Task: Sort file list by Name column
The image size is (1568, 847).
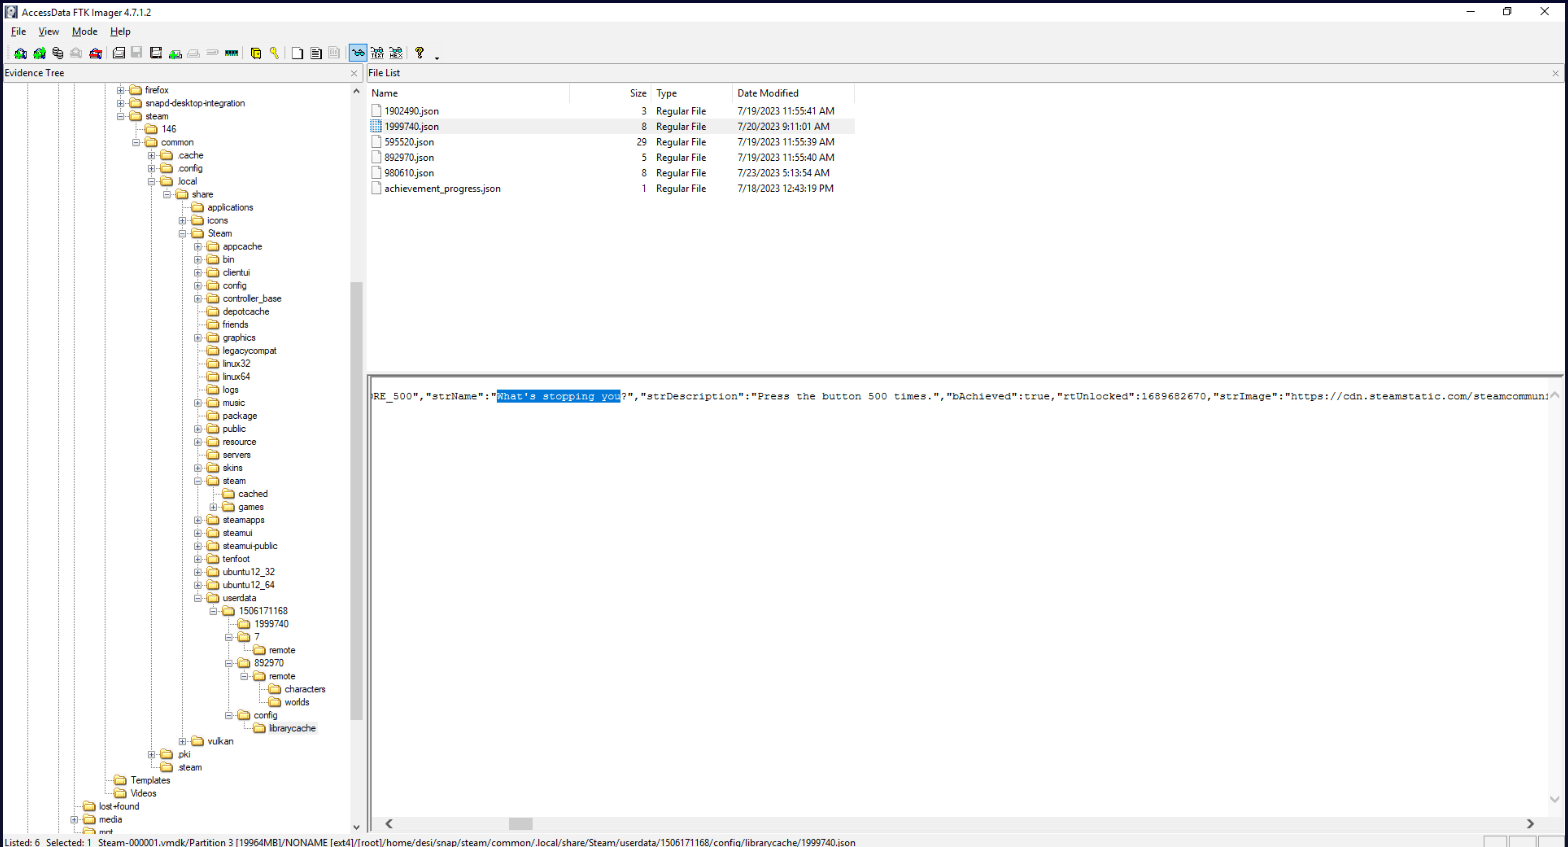Action: (468, 93)
